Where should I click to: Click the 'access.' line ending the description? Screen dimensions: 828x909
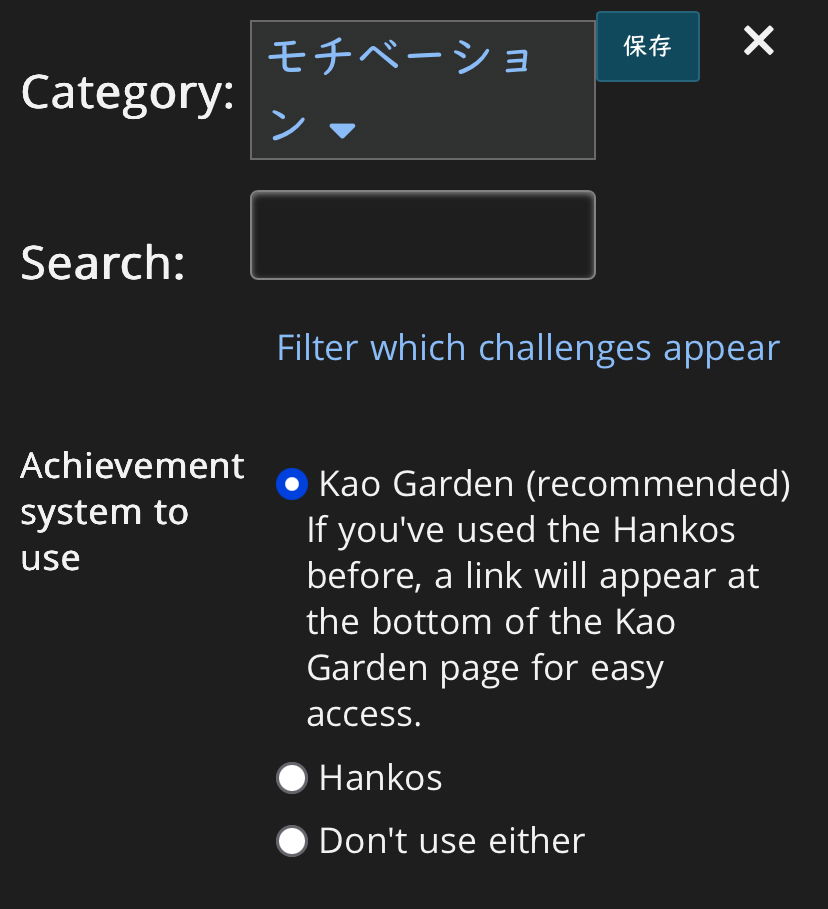coord(364,713)
